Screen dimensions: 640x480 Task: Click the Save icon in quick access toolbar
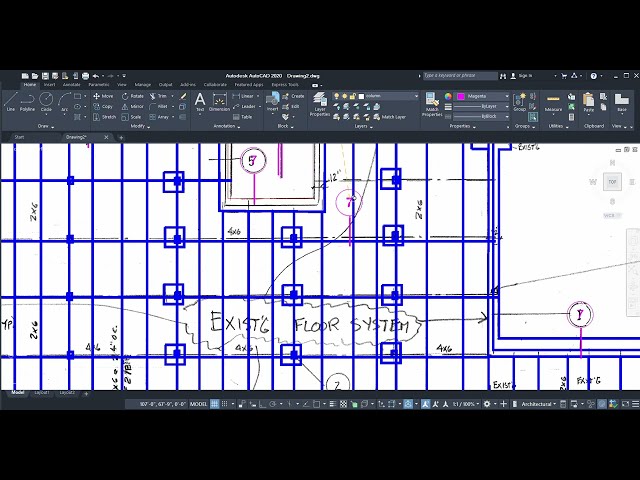45,76
